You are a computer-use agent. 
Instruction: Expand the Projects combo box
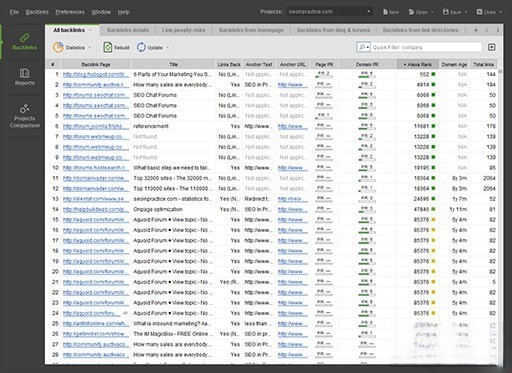[x=368, y=12]
